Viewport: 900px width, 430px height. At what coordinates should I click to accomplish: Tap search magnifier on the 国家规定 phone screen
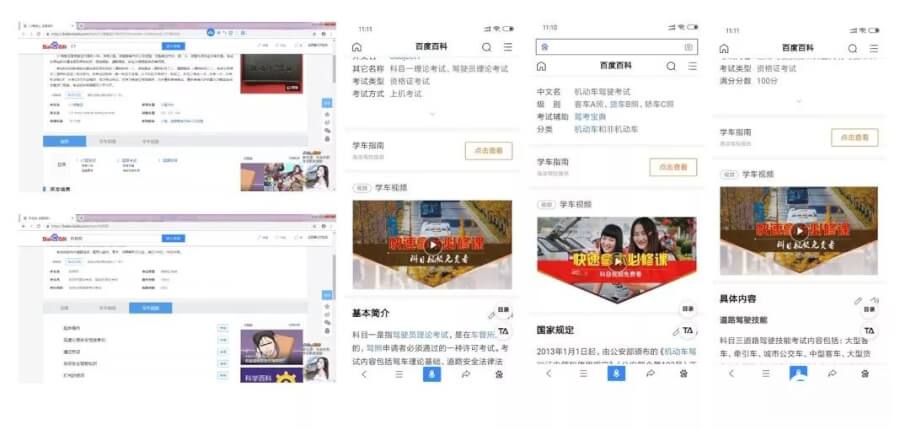pos(671,66)
